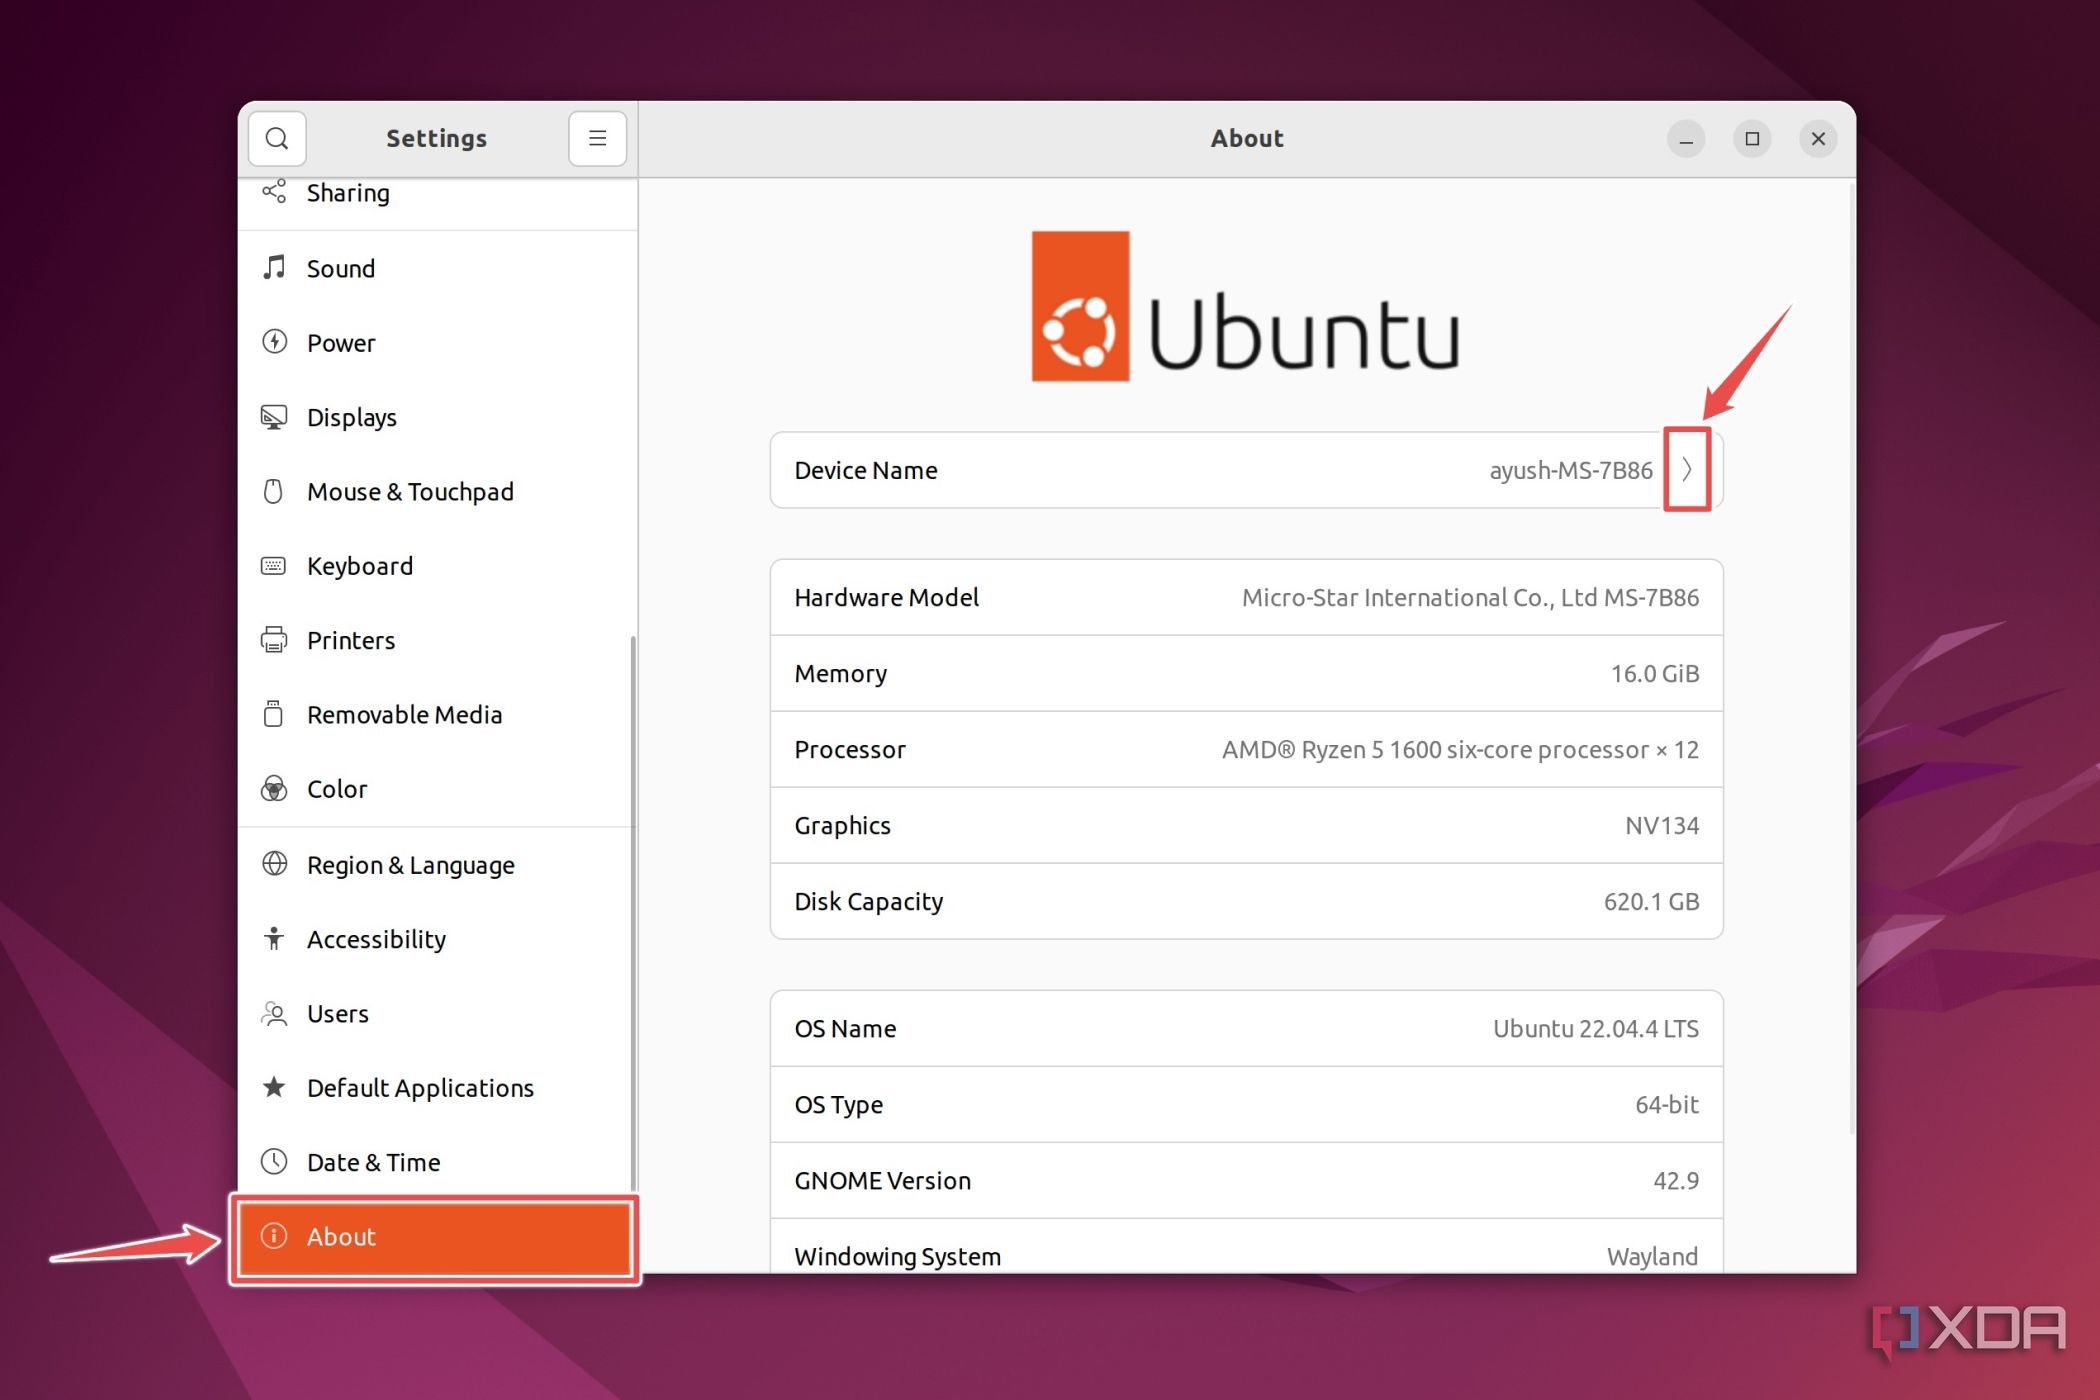Viewport: 2100px width, 1400px height.
Task: Click the Default Applications star icon
Action: [x=274, y=1087]
